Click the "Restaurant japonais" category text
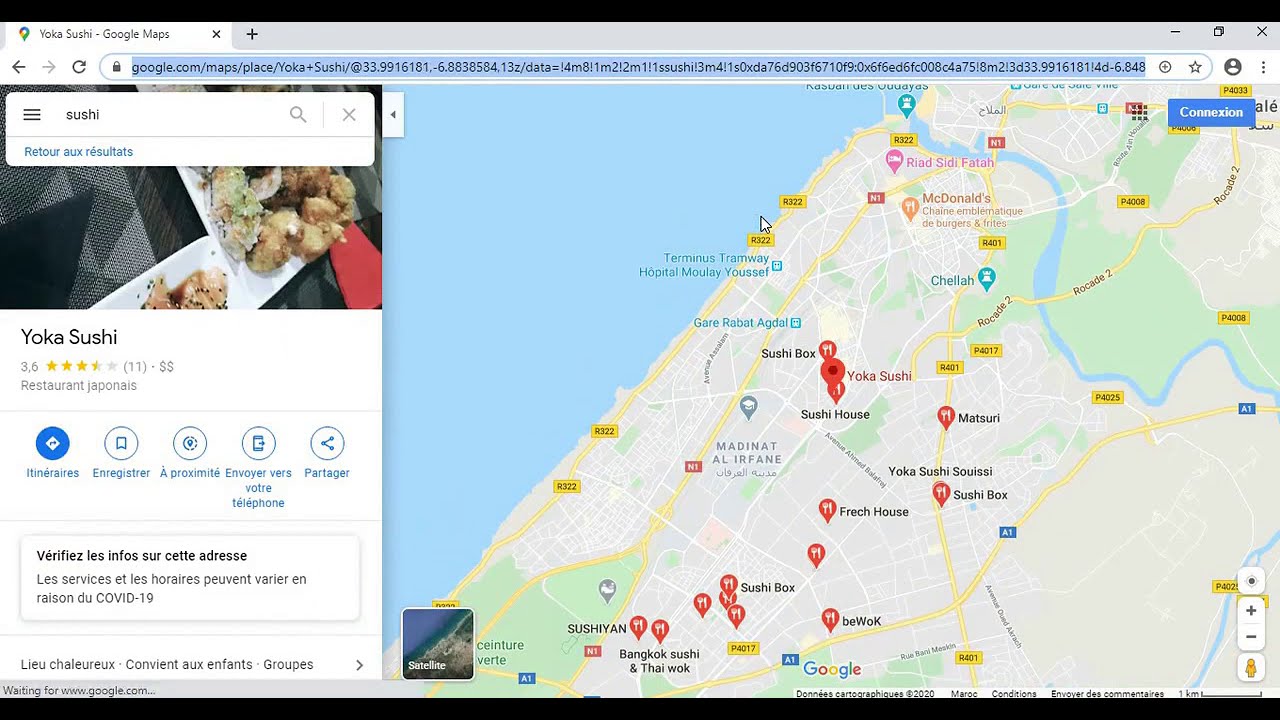Screen dimensions: 1280x720 coord(79,386)
